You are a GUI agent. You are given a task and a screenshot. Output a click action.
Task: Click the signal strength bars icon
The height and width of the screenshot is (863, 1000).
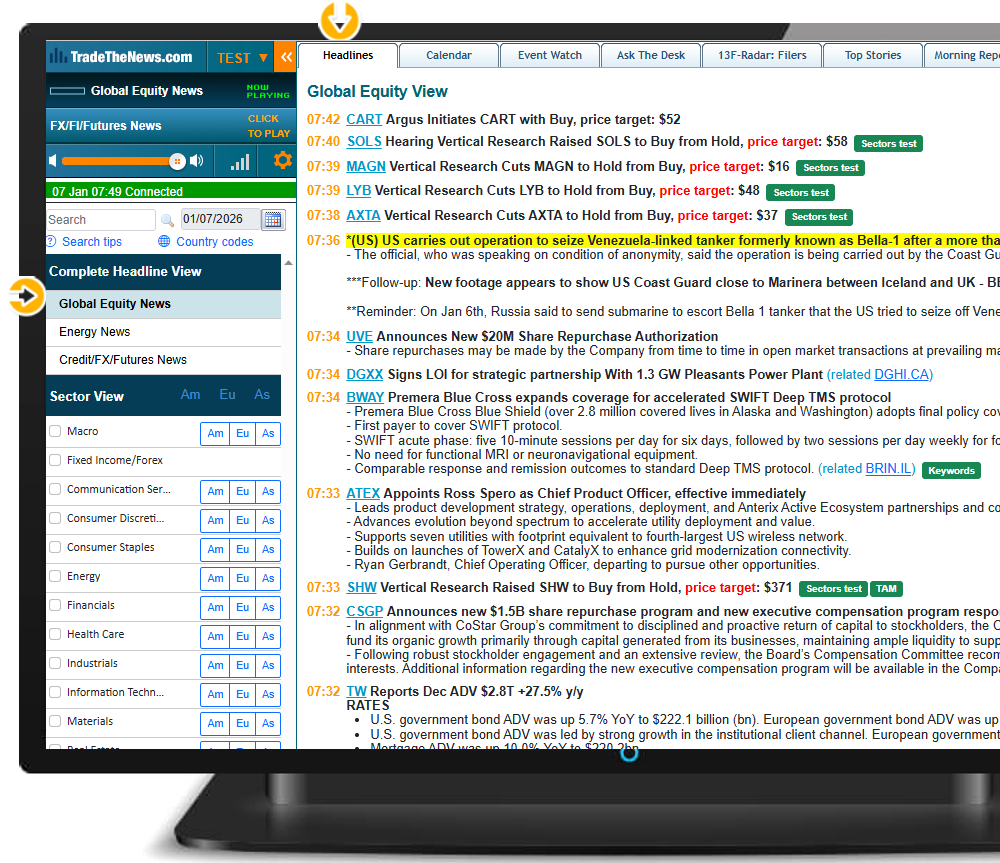tap(240, 161)
